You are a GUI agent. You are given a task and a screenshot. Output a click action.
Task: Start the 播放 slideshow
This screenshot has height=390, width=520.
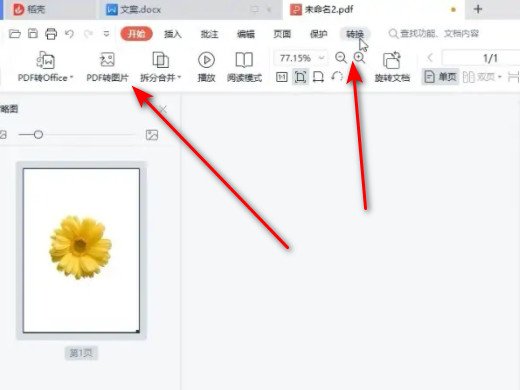point(206,66)
